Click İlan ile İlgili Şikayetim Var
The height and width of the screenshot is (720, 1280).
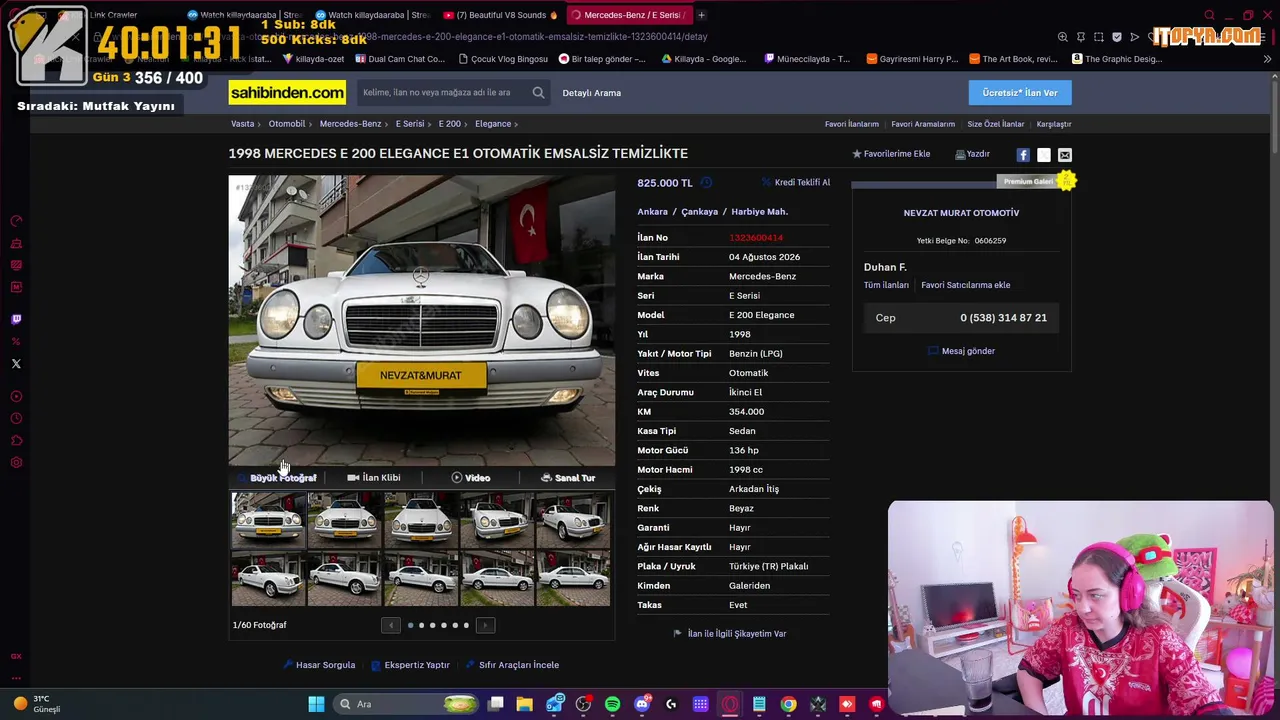pos(730,634)
